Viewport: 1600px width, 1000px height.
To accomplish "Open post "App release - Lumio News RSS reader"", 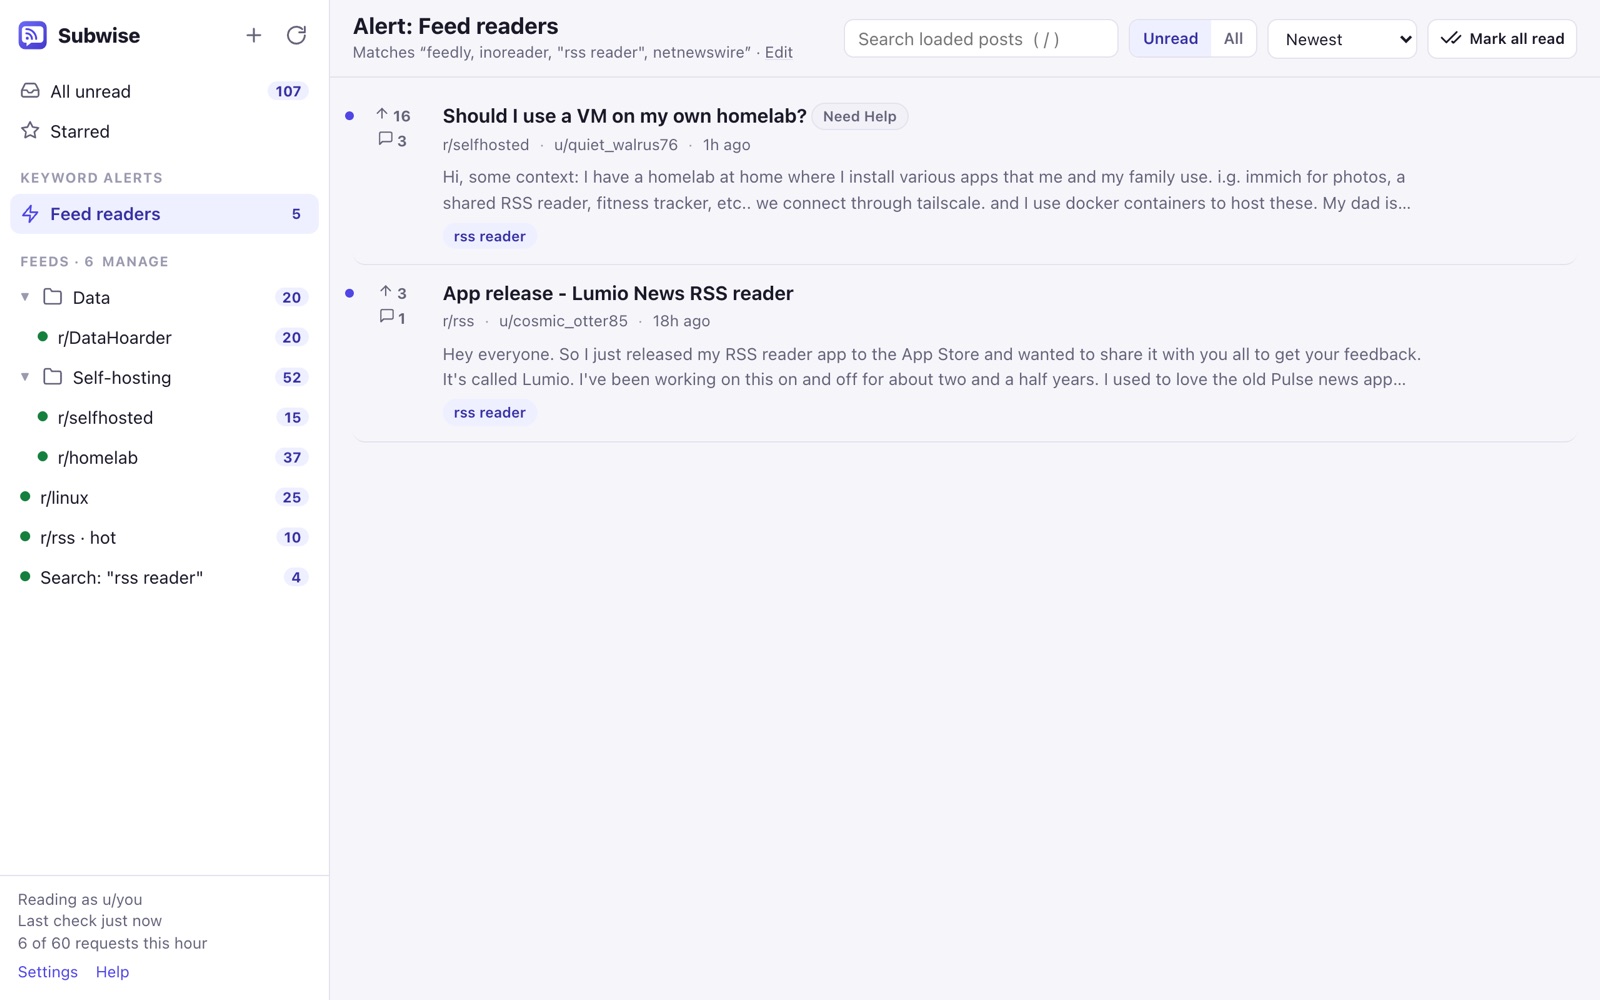I will click(x=618, y=293).
